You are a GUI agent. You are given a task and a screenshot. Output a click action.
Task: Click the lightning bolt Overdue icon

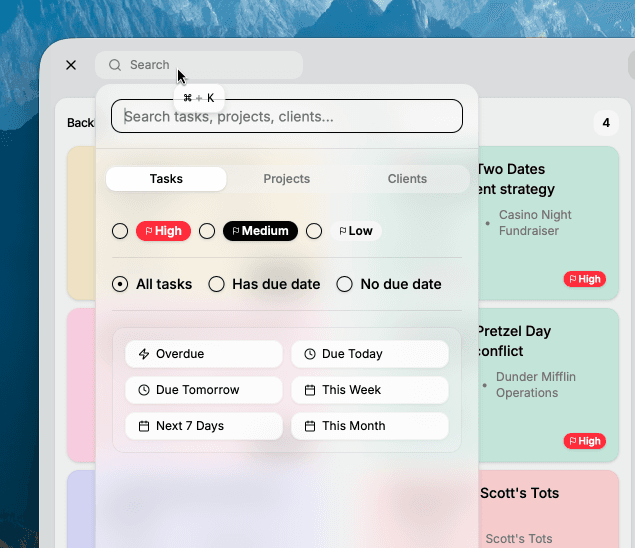coord(144,354)
